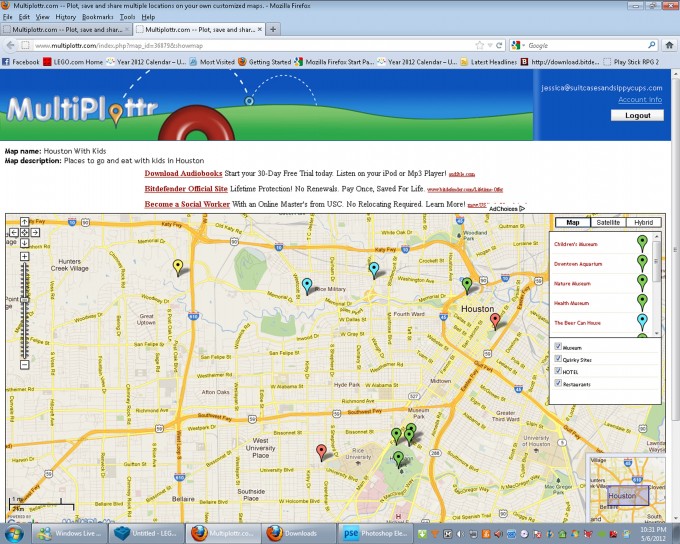Click the Houston overview minimap
Viewport: 680px width, 544px height.
(627, 488)
